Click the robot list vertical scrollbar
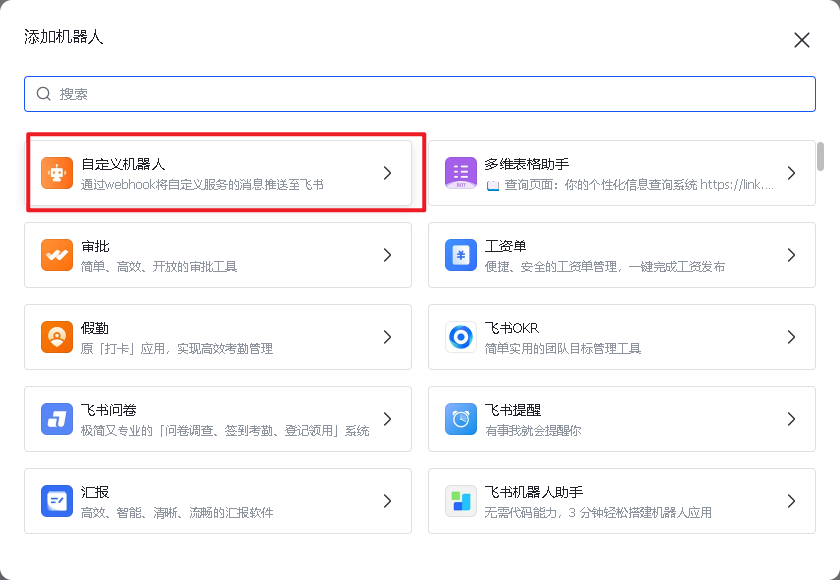This screenshot has height=580, width=840. pyautogui.click(x=820, y=156)
